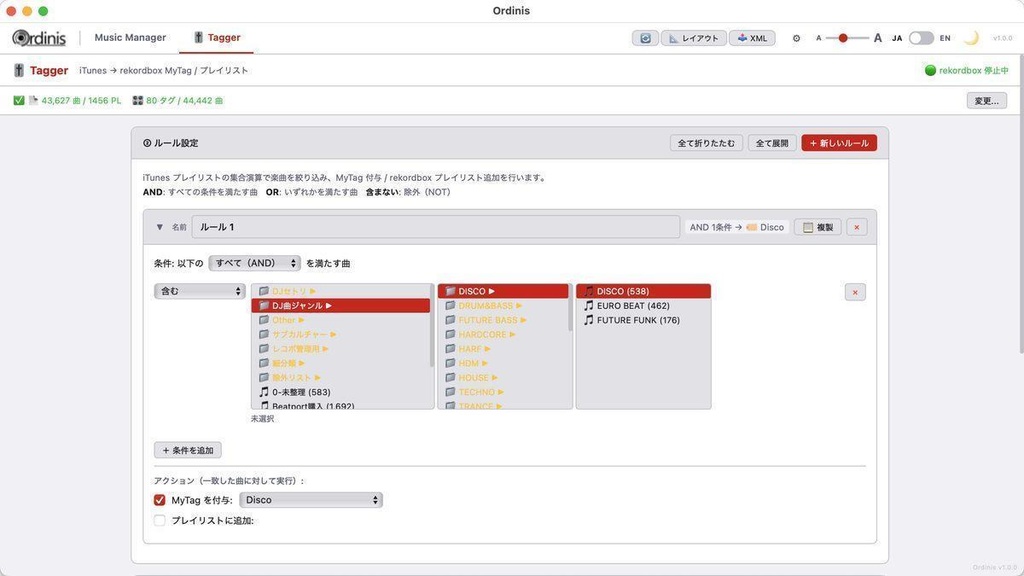Open the すべて (AND) condition dropdown
This screenshot has width=1024, height=576.
click(255, 263)
